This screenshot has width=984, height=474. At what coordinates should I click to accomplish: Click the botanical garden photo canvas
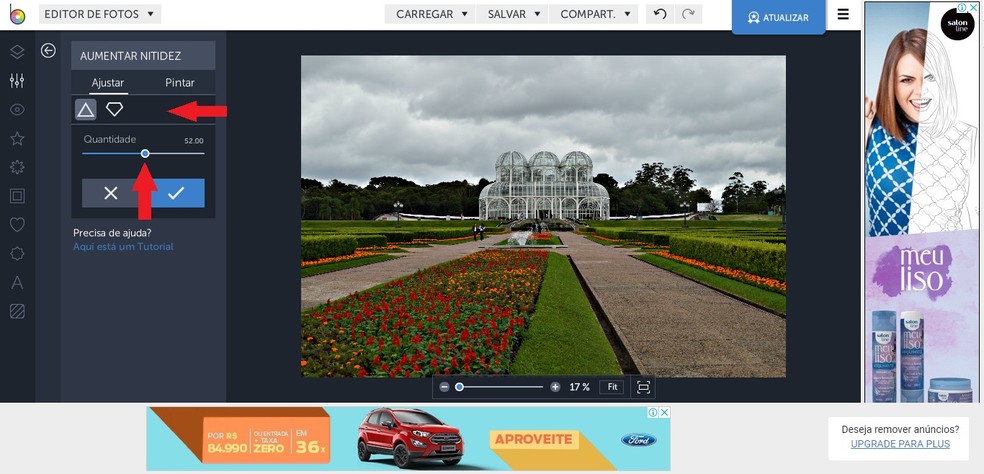543,216
